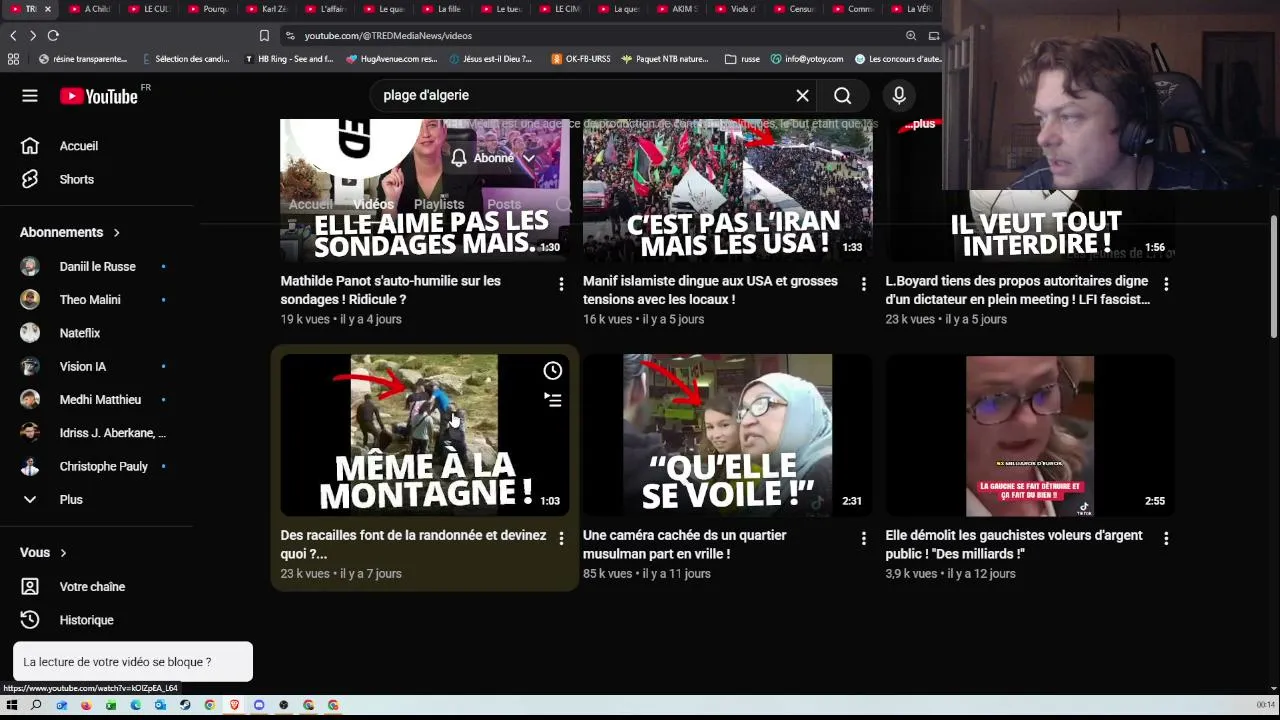Switch to the 'Censur' browser tab
The image size is (1280, 720).
(x=794, y=9)
